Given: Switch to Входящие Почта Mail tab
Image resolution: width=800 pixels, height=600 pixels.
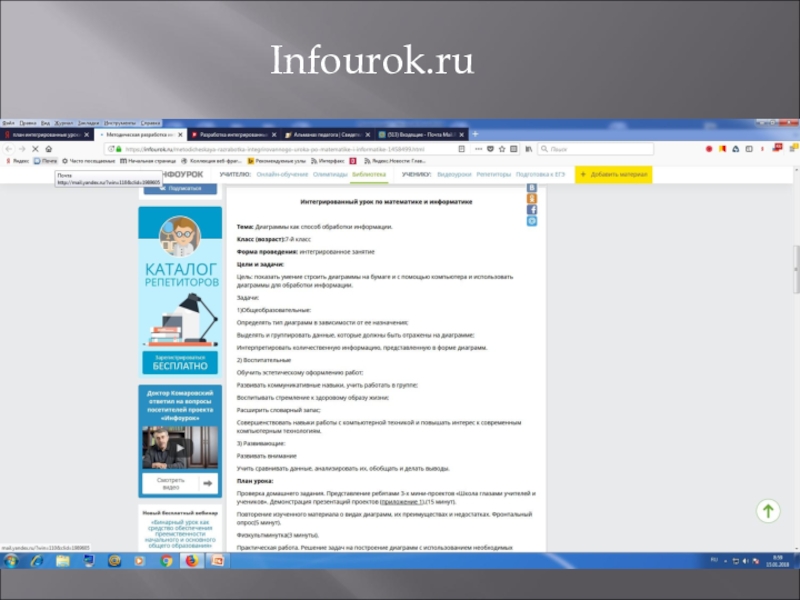Looking at the screenshot, I should tap(421, 135).
